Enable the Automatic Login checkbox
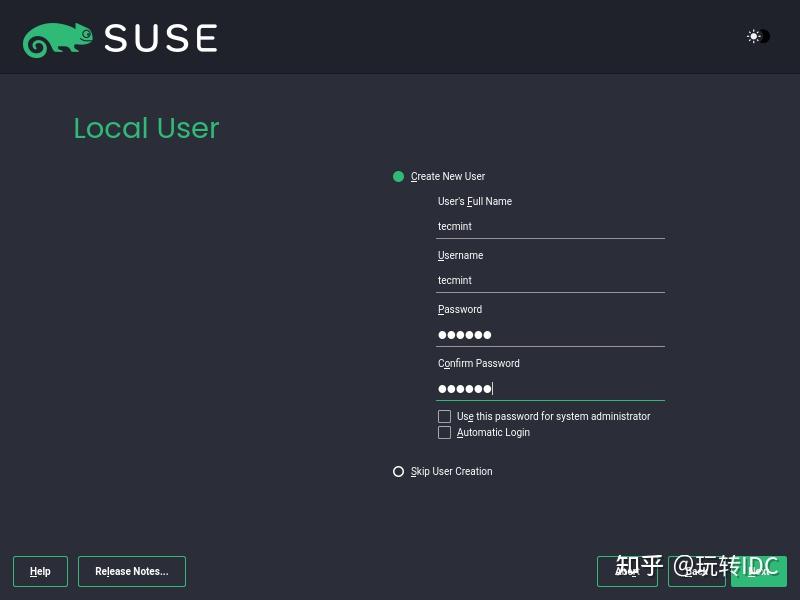800x600 pixels. (444, 432)
